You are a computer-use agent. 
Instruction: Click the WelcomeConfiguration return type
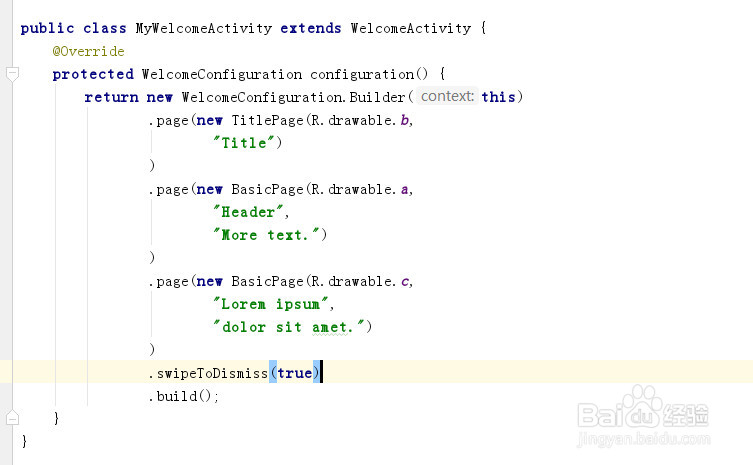(x=222, y=74)
